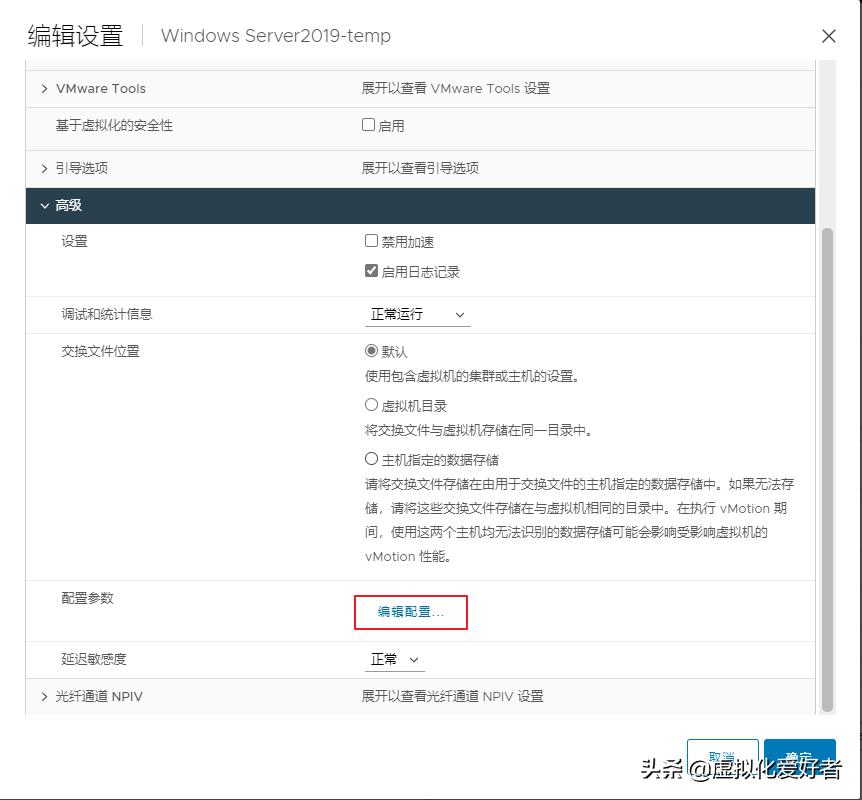Collapse the 高级 section
This screenshot has width=862, height=800.
click(x=46, y=206)
